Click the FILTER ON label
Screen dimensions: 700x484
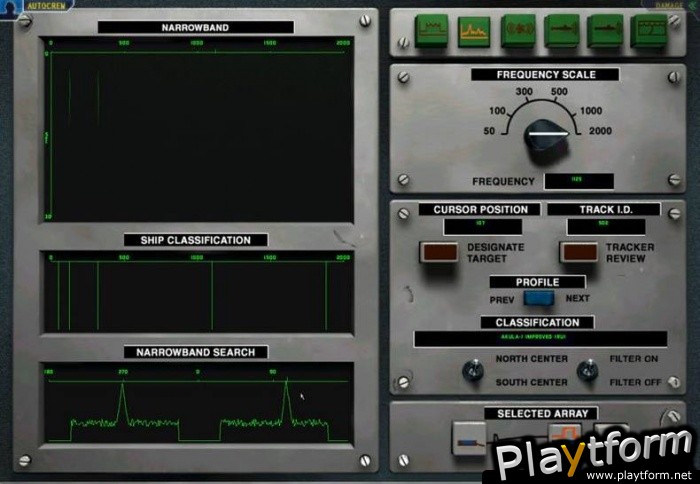point(633,359)
